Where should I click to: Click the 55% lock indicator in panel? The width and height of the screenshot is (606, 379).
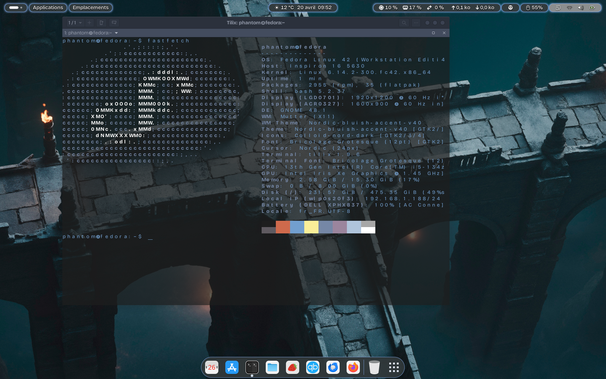pyautogui.click(x=534, y=7)
